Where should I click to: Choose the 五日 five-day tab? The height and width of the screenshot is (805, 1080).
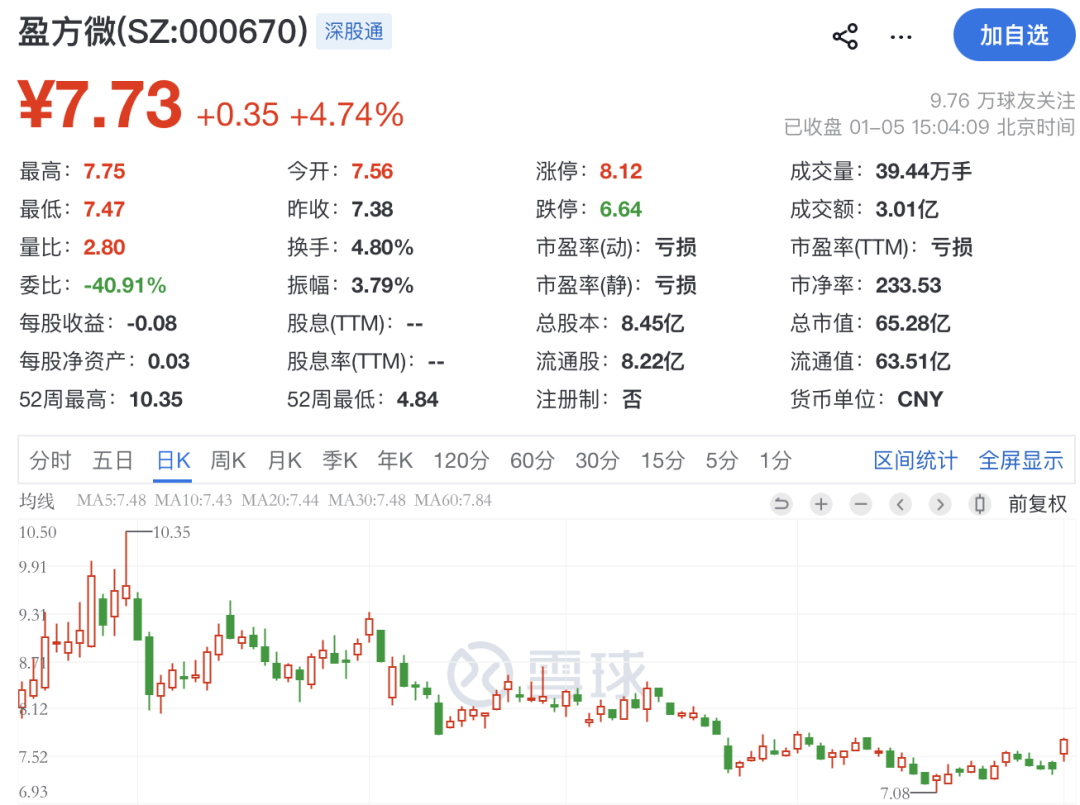point(112,460)
